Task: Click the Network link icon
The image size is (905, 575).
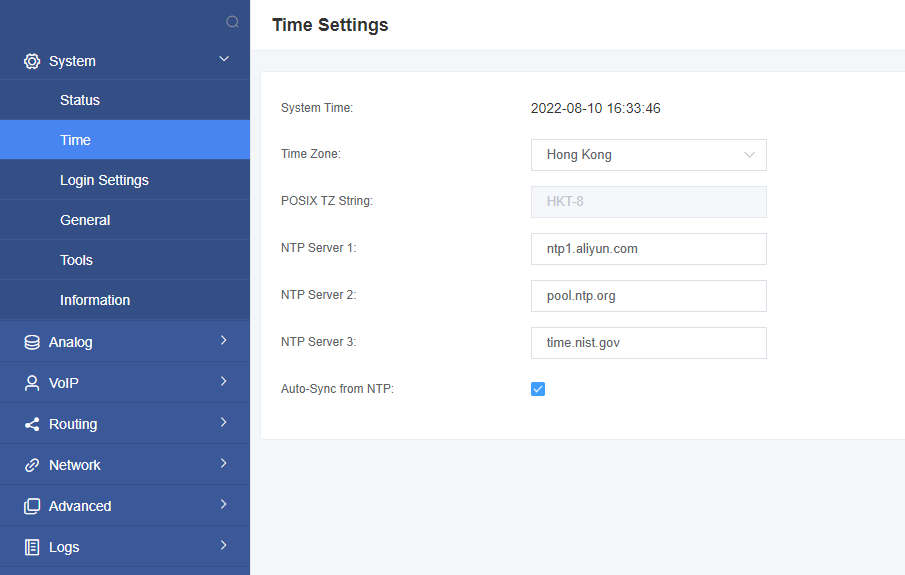Action: 32,465
